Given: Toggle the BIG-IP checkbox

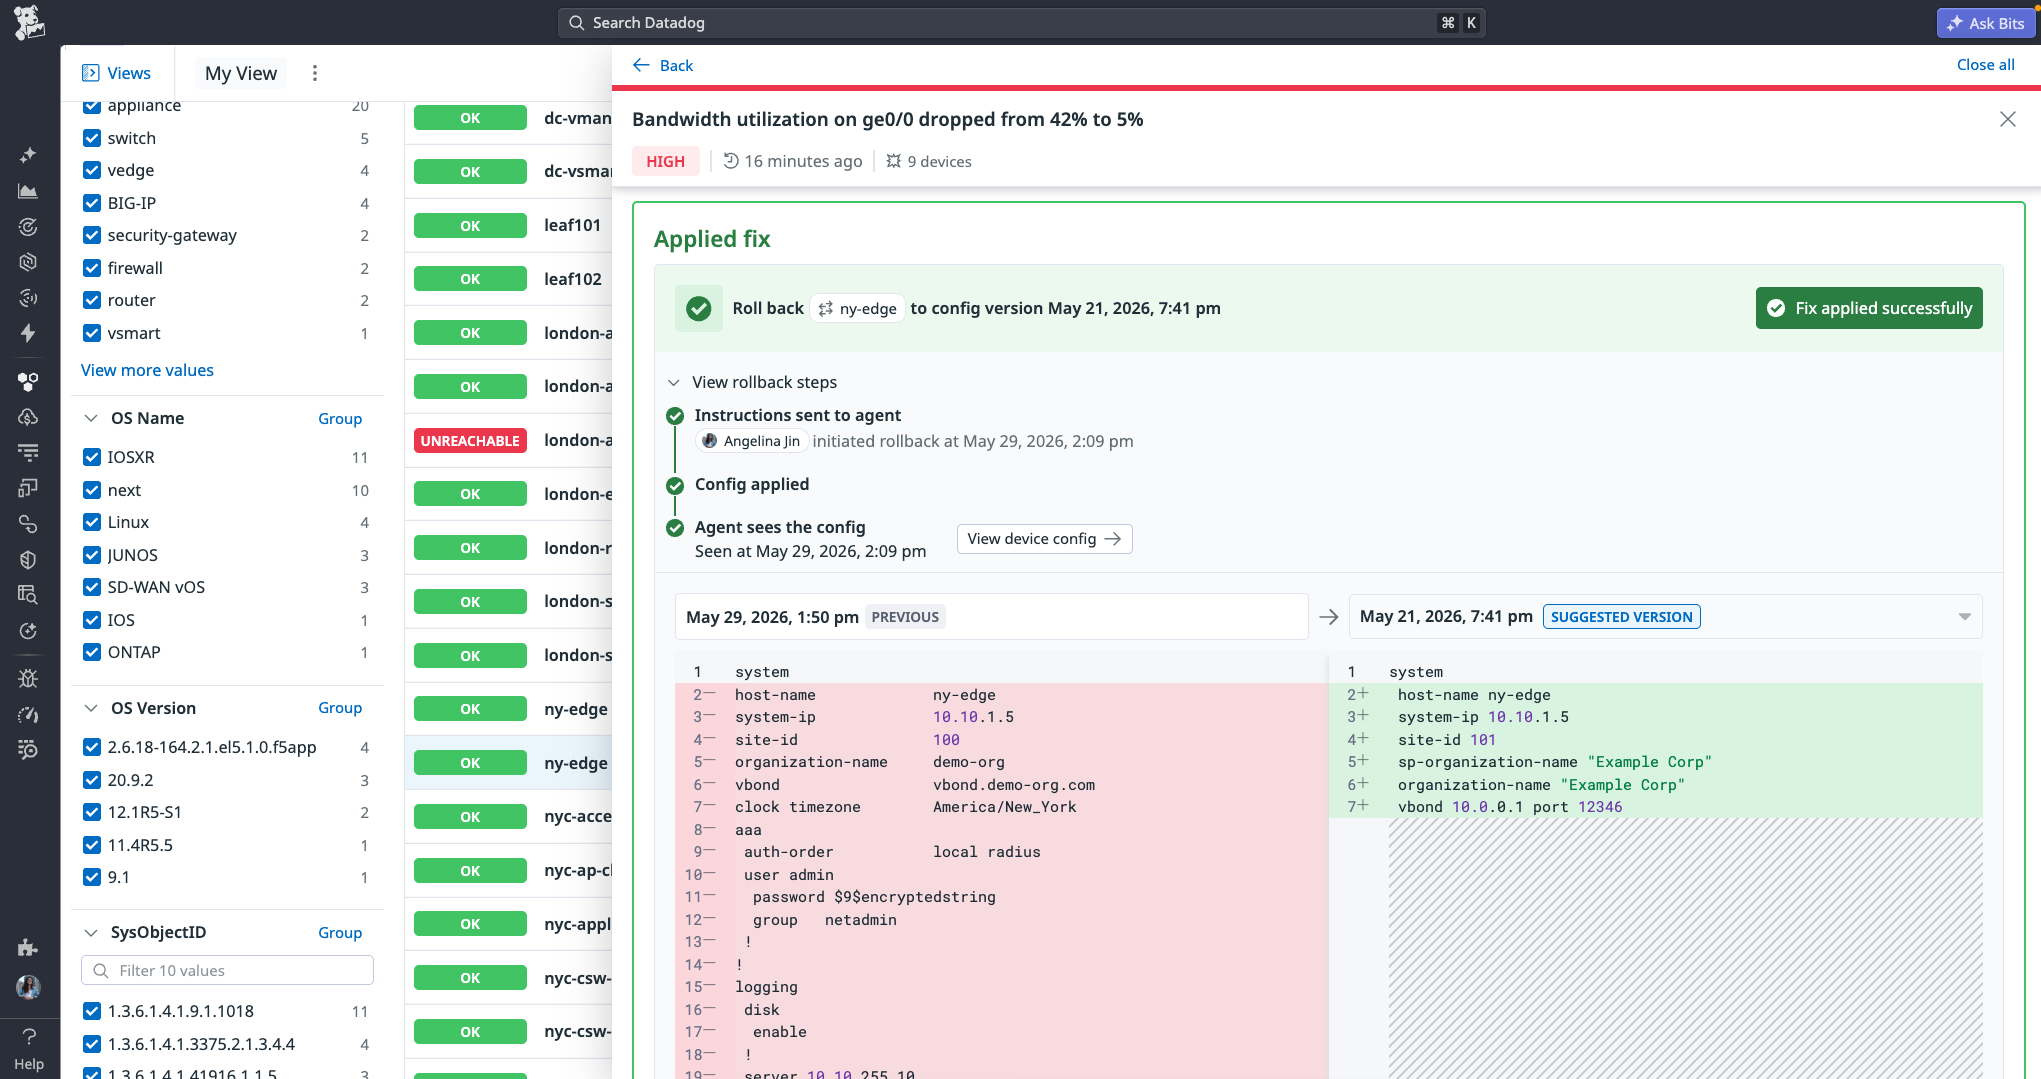Looking at the screenshot, I should pos(92,203).
